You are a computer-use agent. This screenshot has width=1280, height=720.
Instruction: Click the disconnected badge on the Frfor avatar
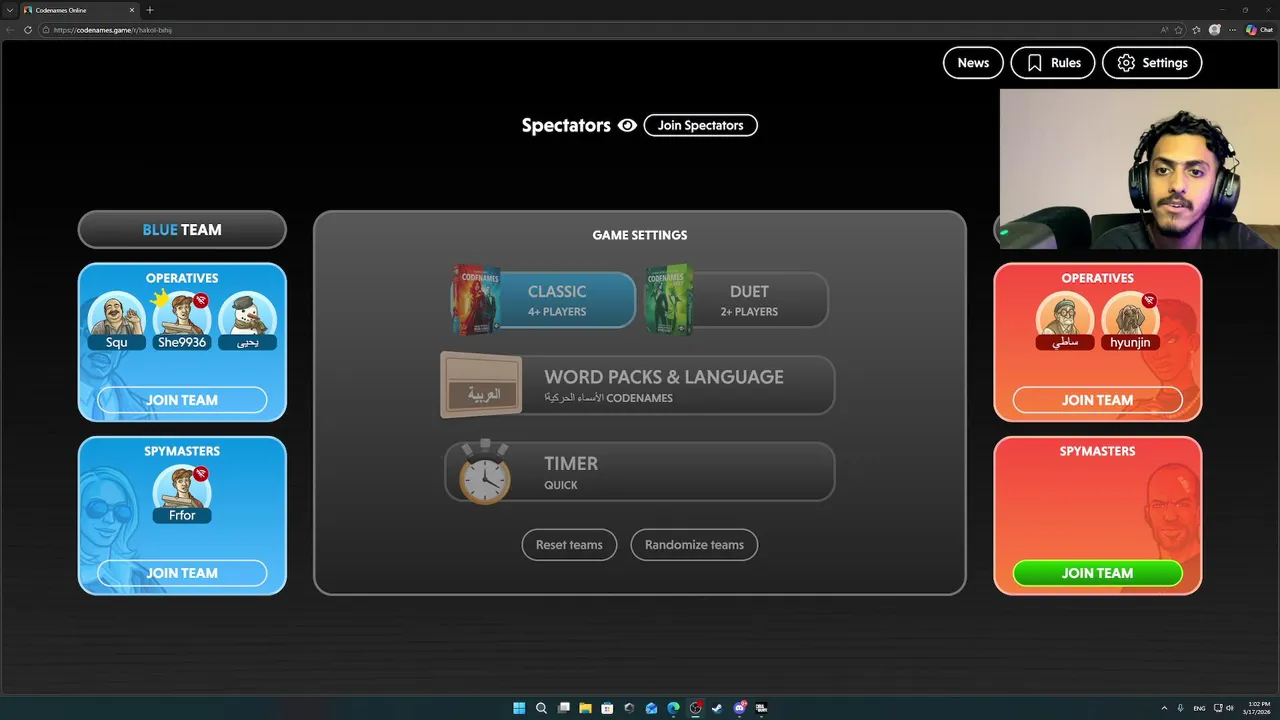[201, 473]
